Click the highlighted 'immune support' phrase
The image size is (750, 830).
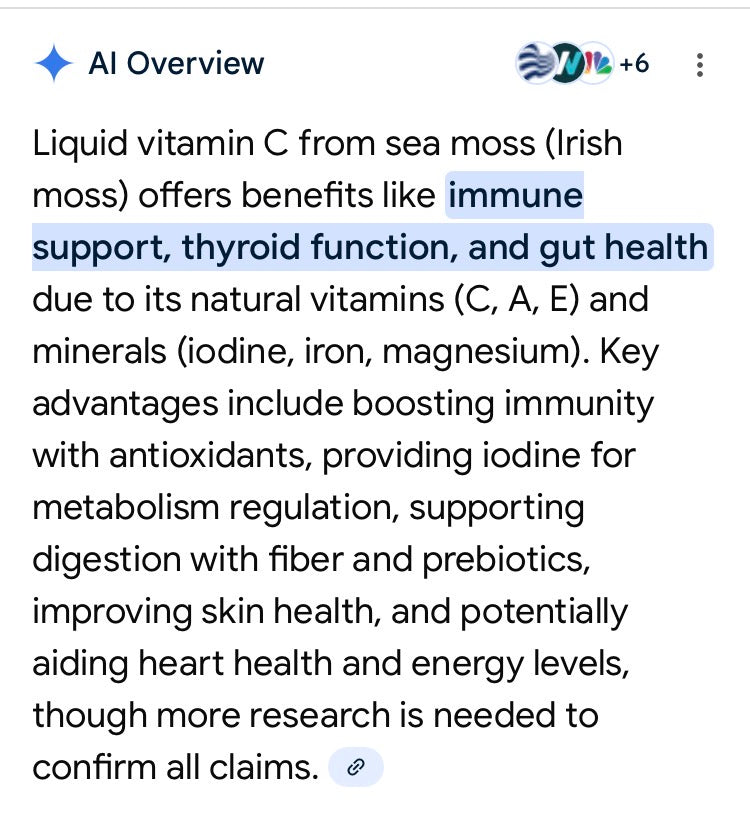[x=516, y=195]
